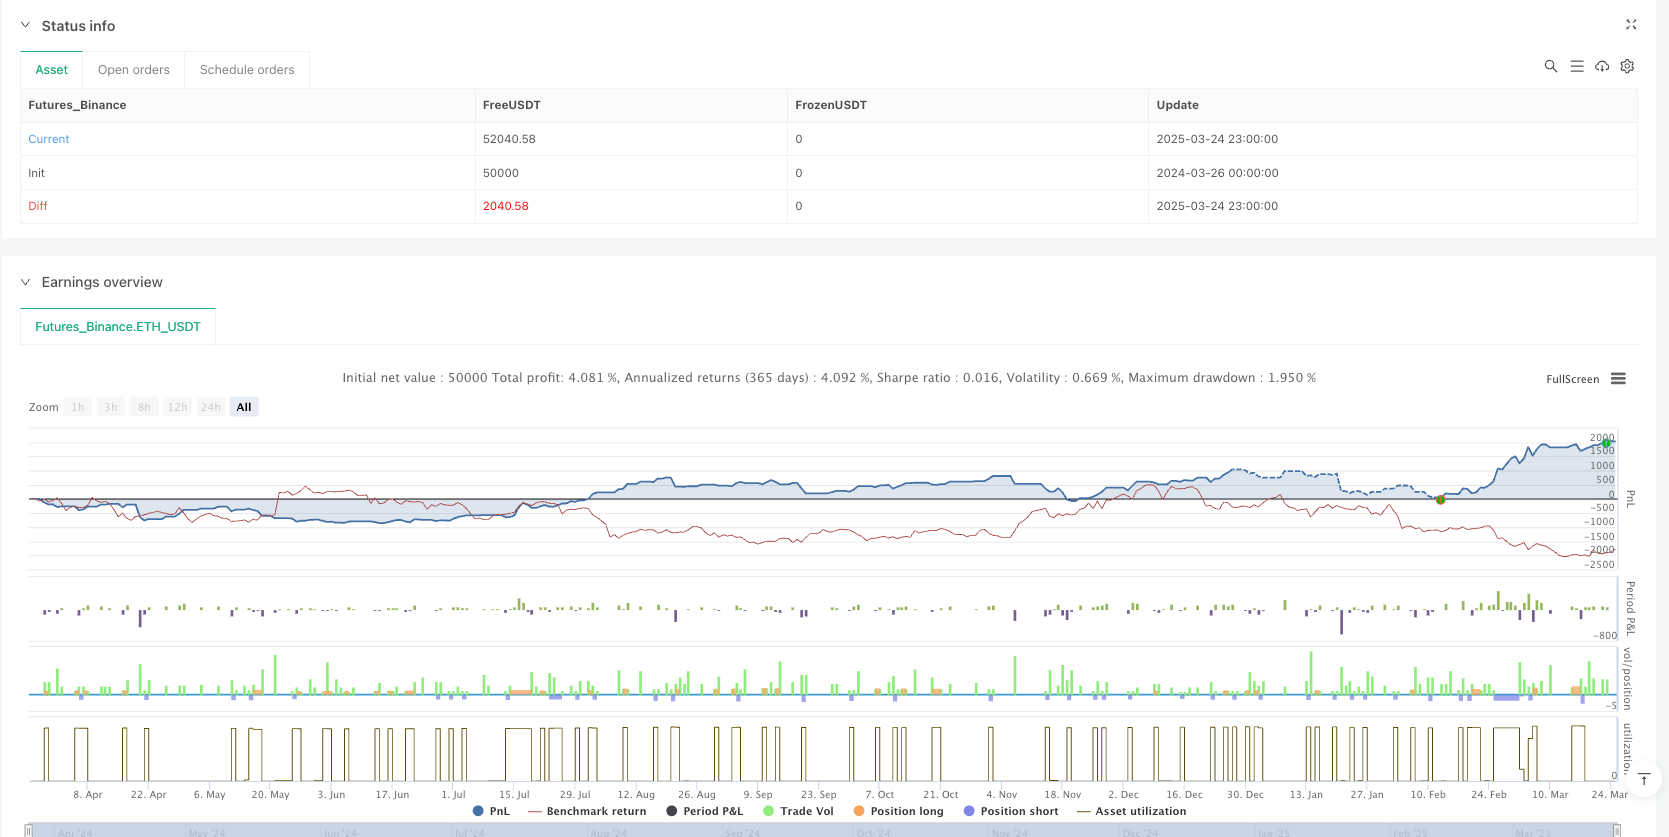Click the scroll-to-top arrow button
Viewport: 1669px width, 837px height.
pos(1643,779)
